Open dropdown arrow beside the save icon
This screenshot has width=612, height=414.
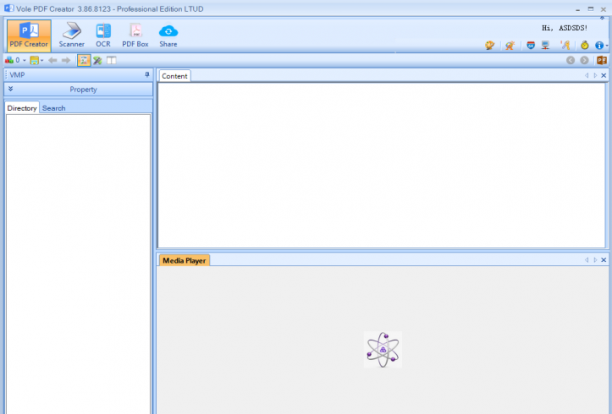pyautogui.click(x=42, y=60)
